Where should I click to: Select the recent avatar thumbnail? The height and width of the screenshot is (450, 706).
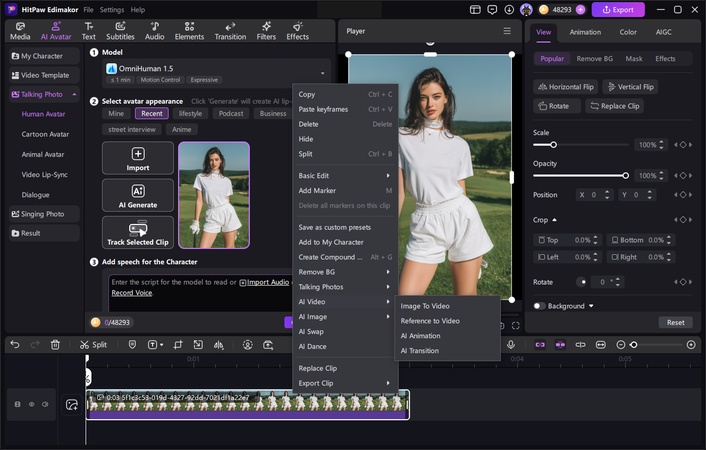[x=214, y=195]
